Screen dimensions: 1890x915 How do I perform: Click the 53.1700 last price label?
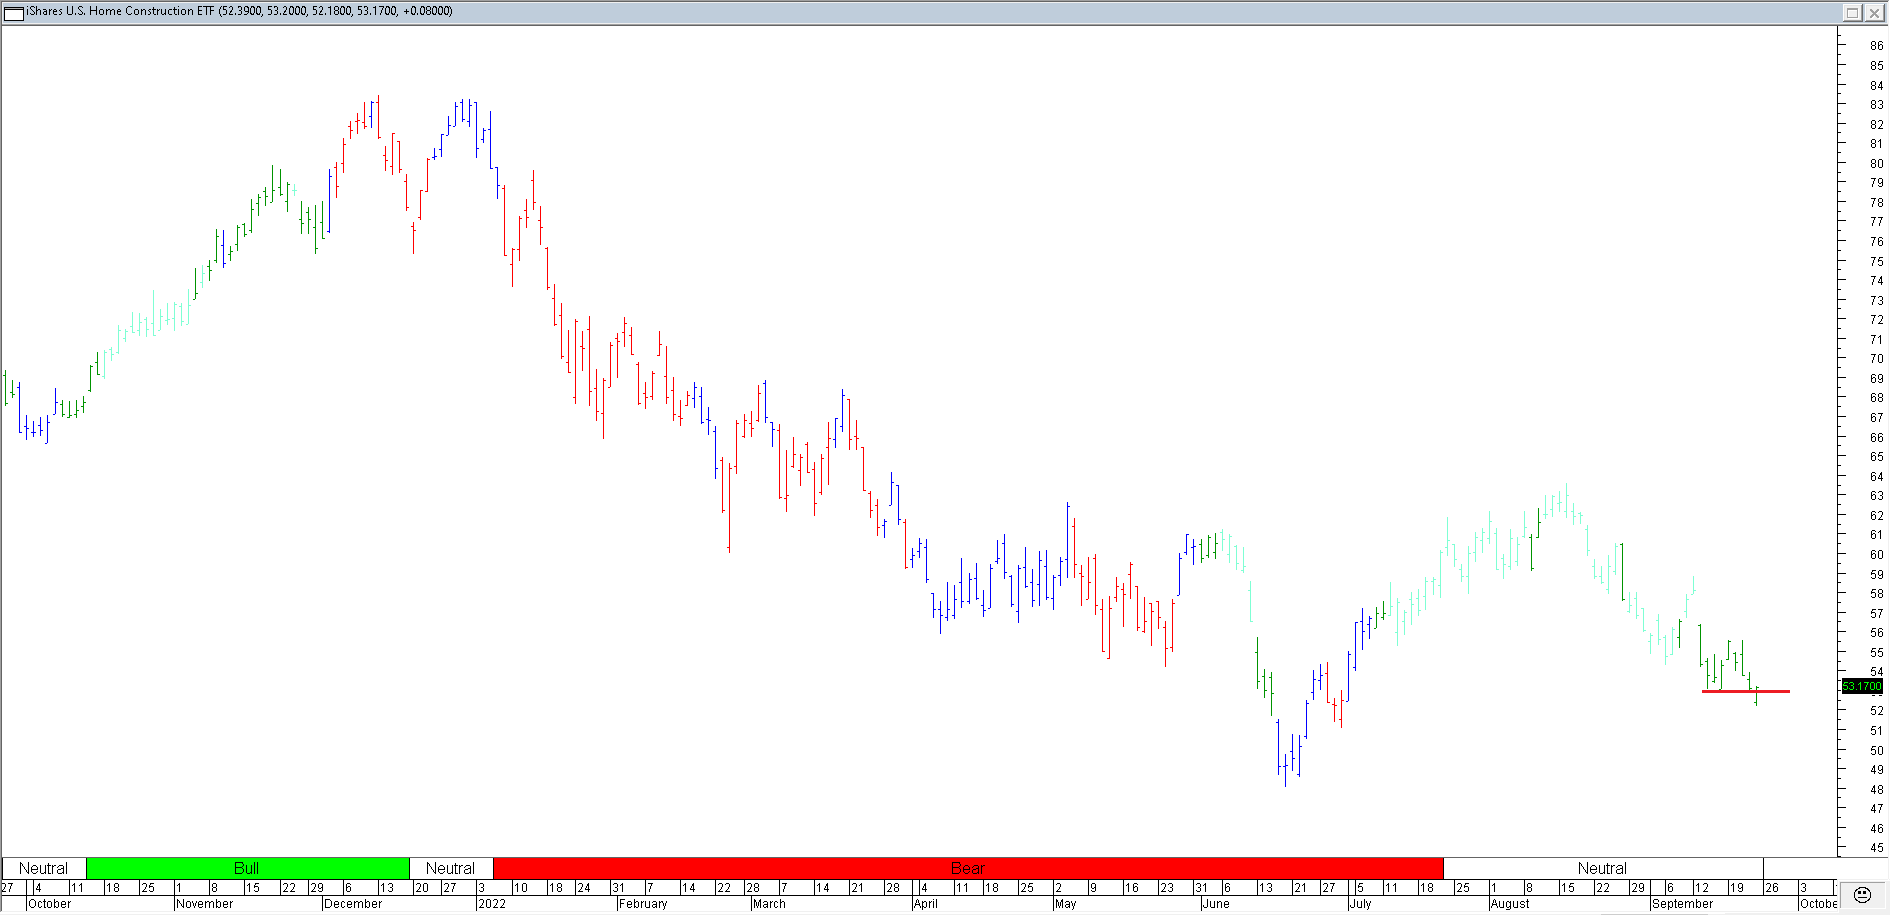[x=1862, y=686]
